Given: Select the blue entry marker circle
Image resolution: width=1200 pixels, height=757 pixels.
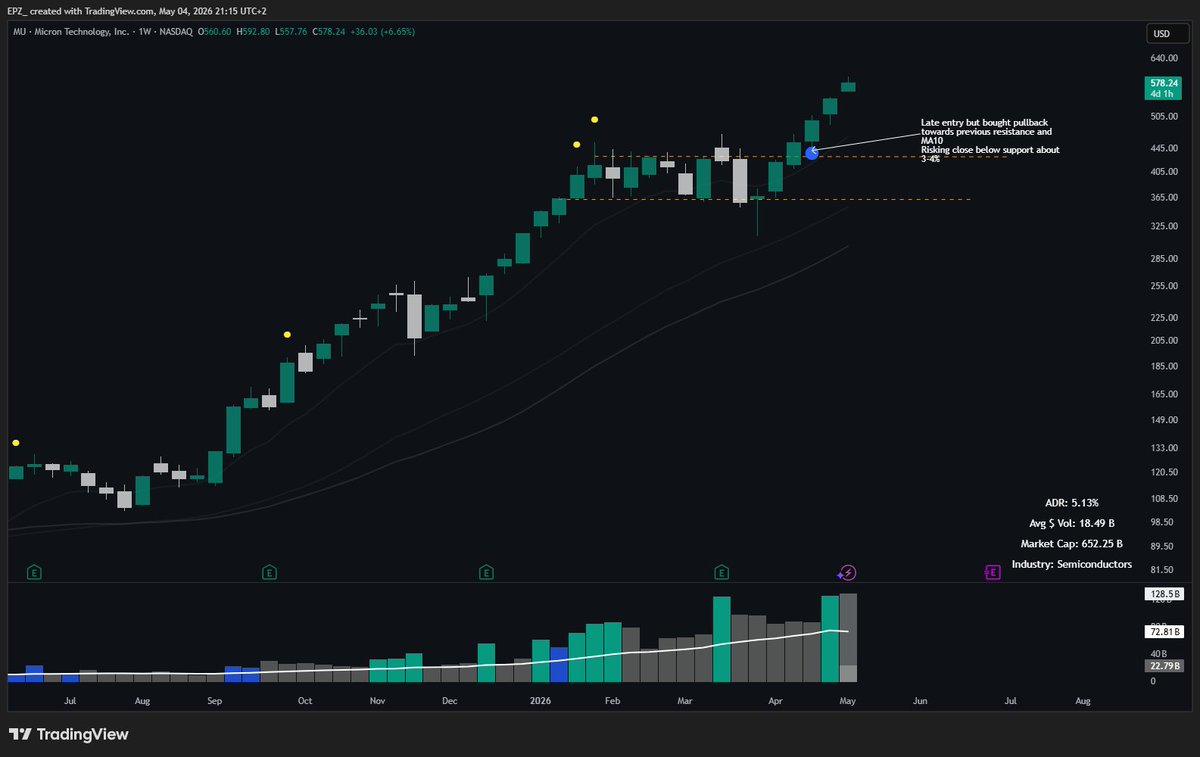Looking at the screenshot, I should pos(811,153).
